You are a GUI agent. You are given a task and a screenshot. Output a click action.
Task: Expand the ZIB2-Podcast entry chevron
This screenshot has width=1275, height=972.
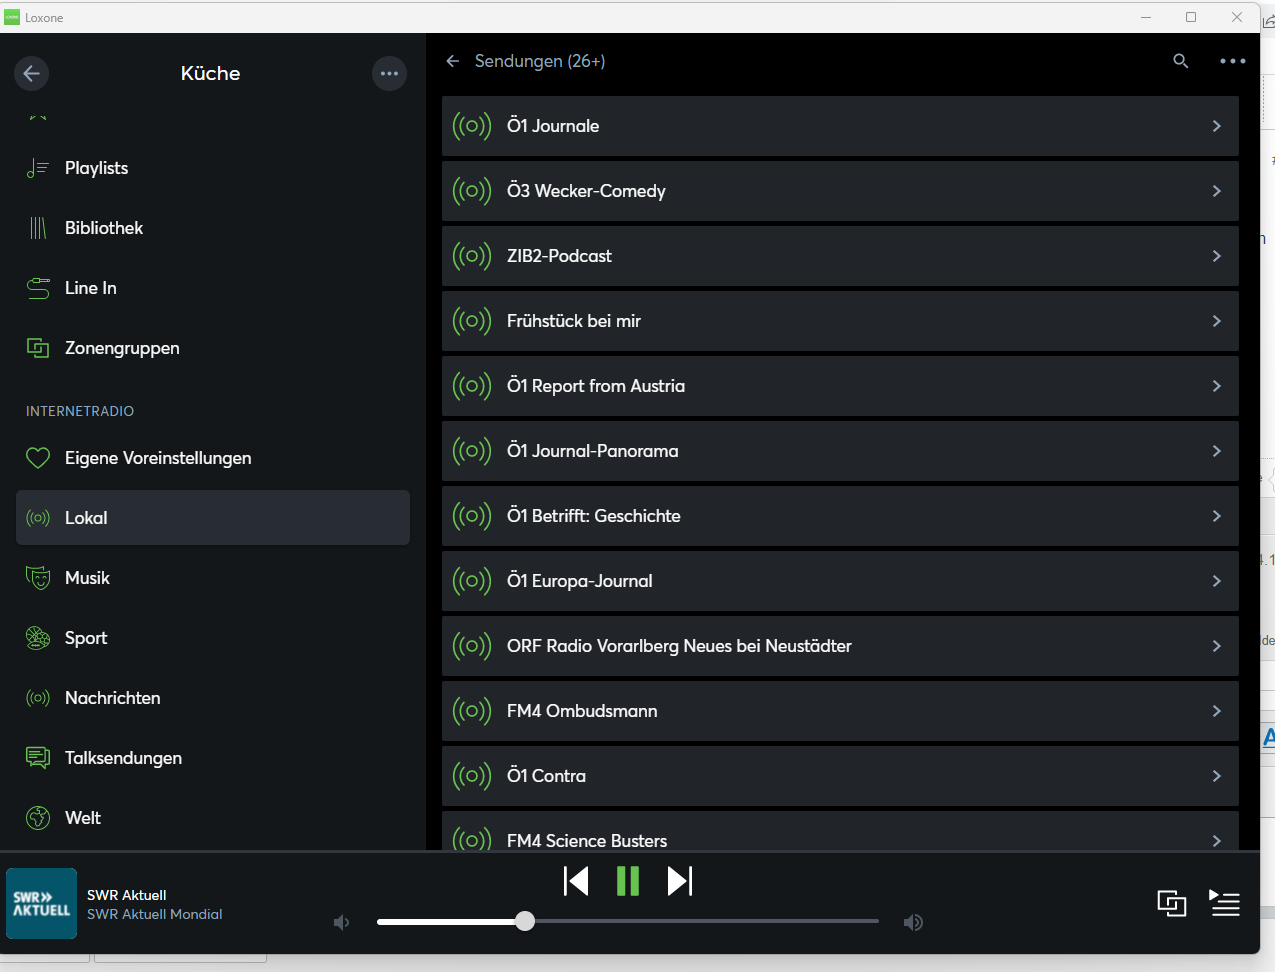[1216, 256]
